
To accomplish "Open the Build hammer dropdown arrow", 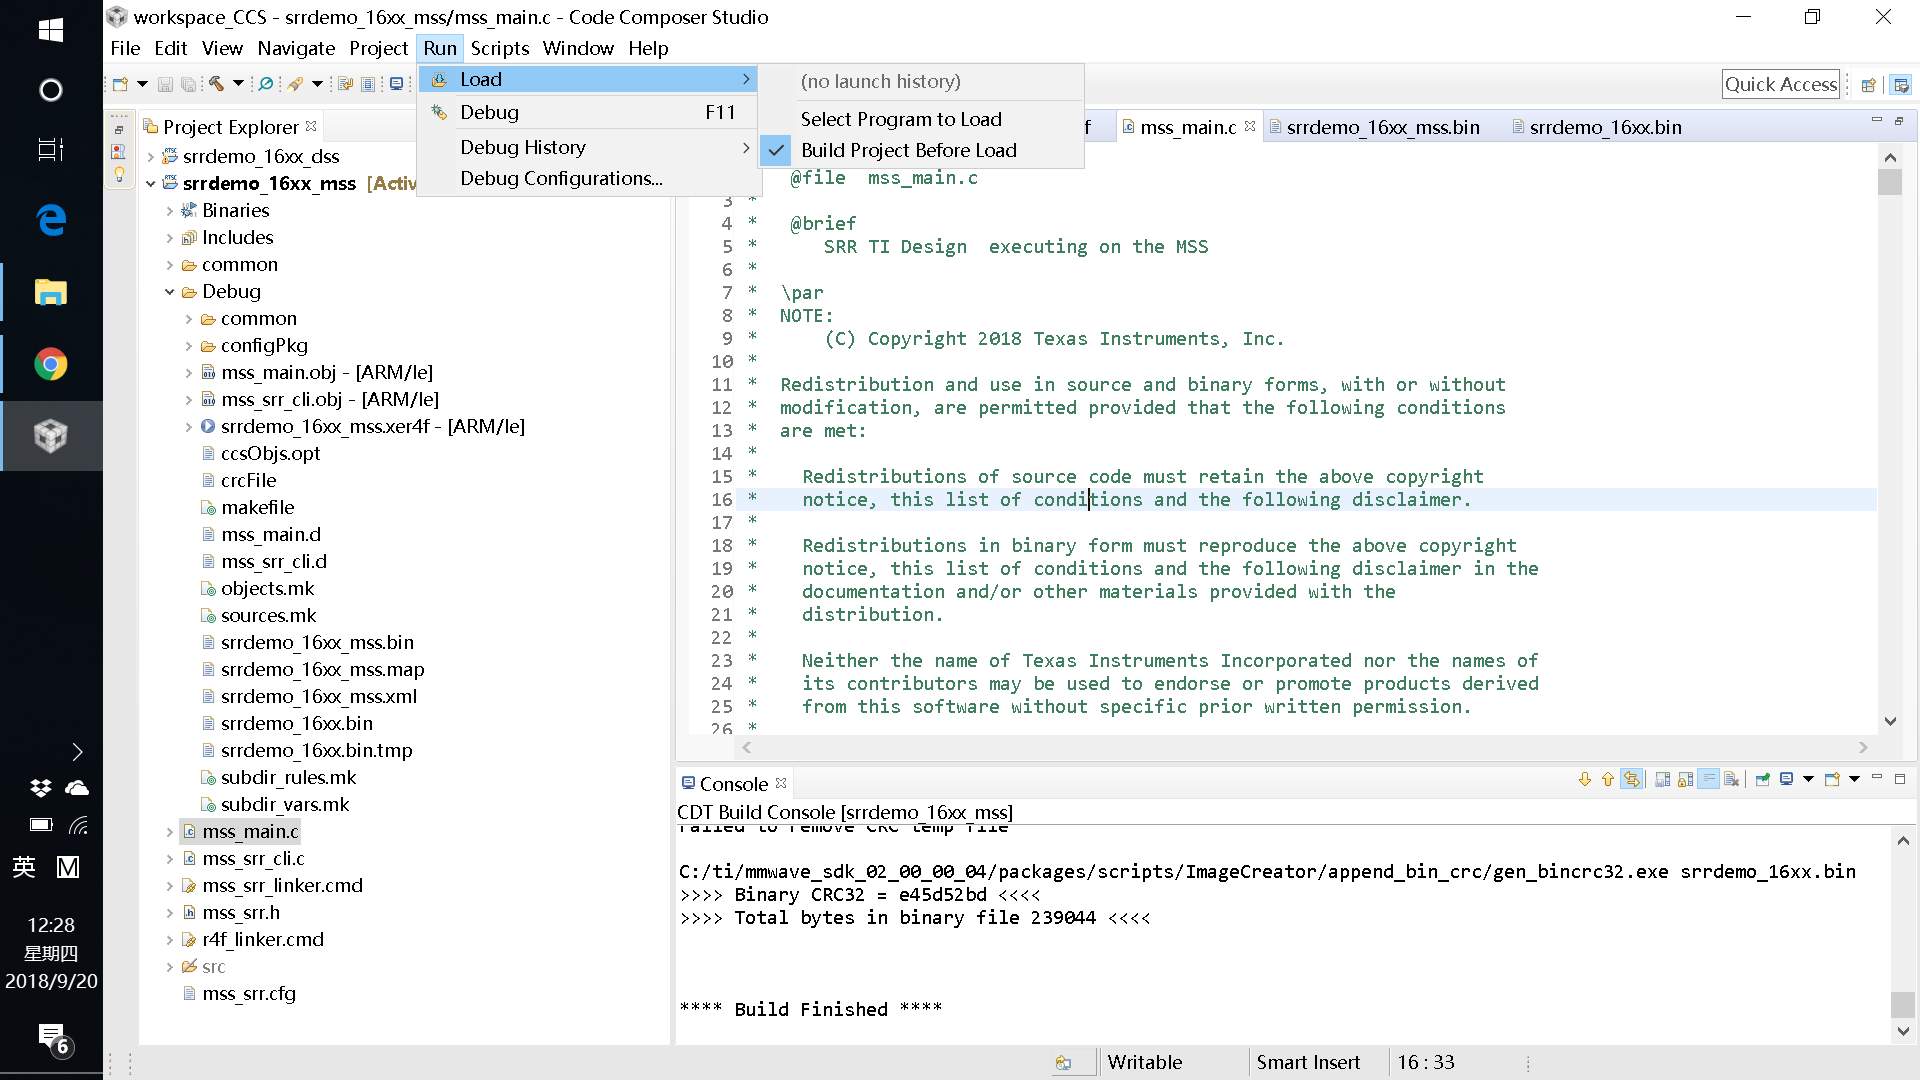I will 238,84.
